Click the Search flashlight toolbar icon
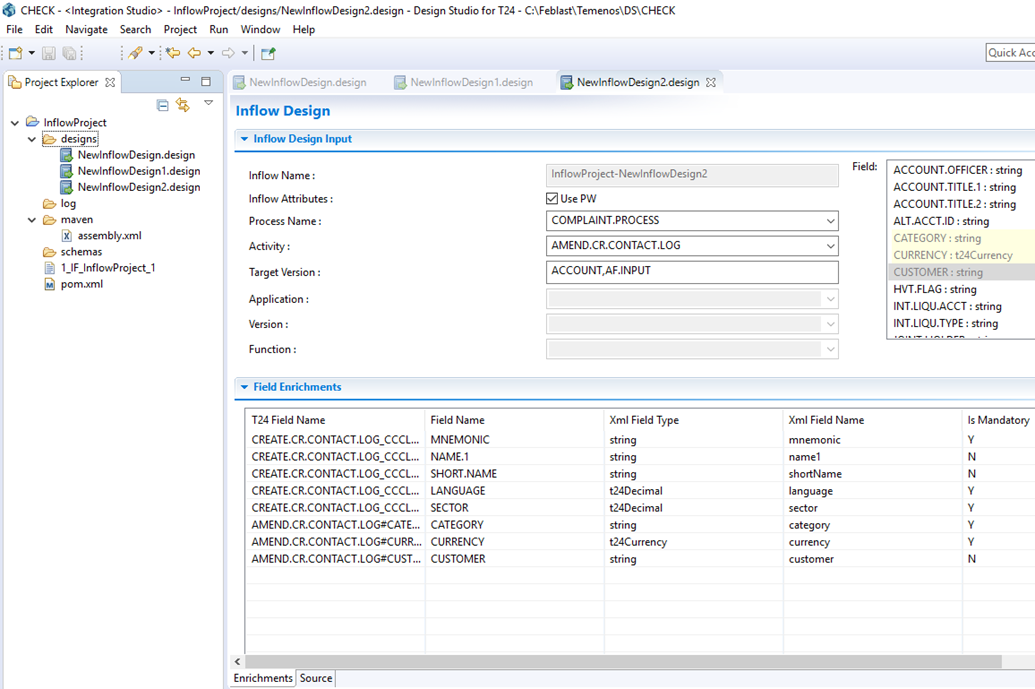This screenshot has width=1035, height=689. coord(135,53)
